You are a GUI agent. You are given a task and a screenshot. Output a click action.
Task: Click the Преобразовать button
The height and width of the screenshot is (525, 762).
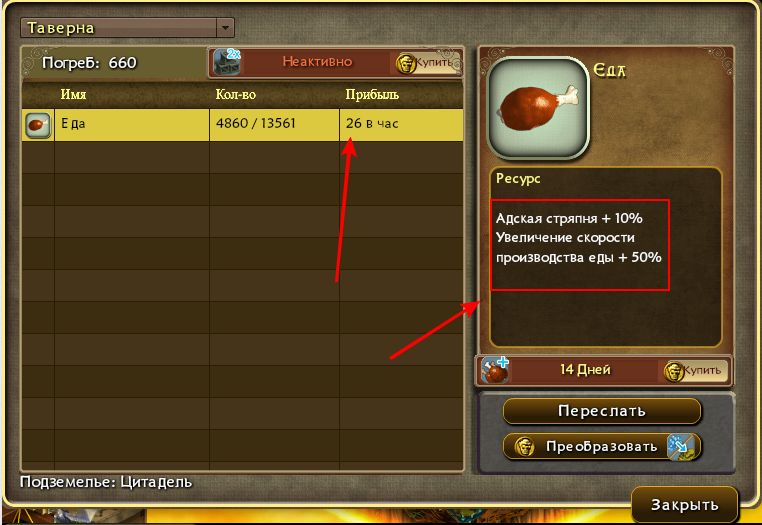click(602, 446)
